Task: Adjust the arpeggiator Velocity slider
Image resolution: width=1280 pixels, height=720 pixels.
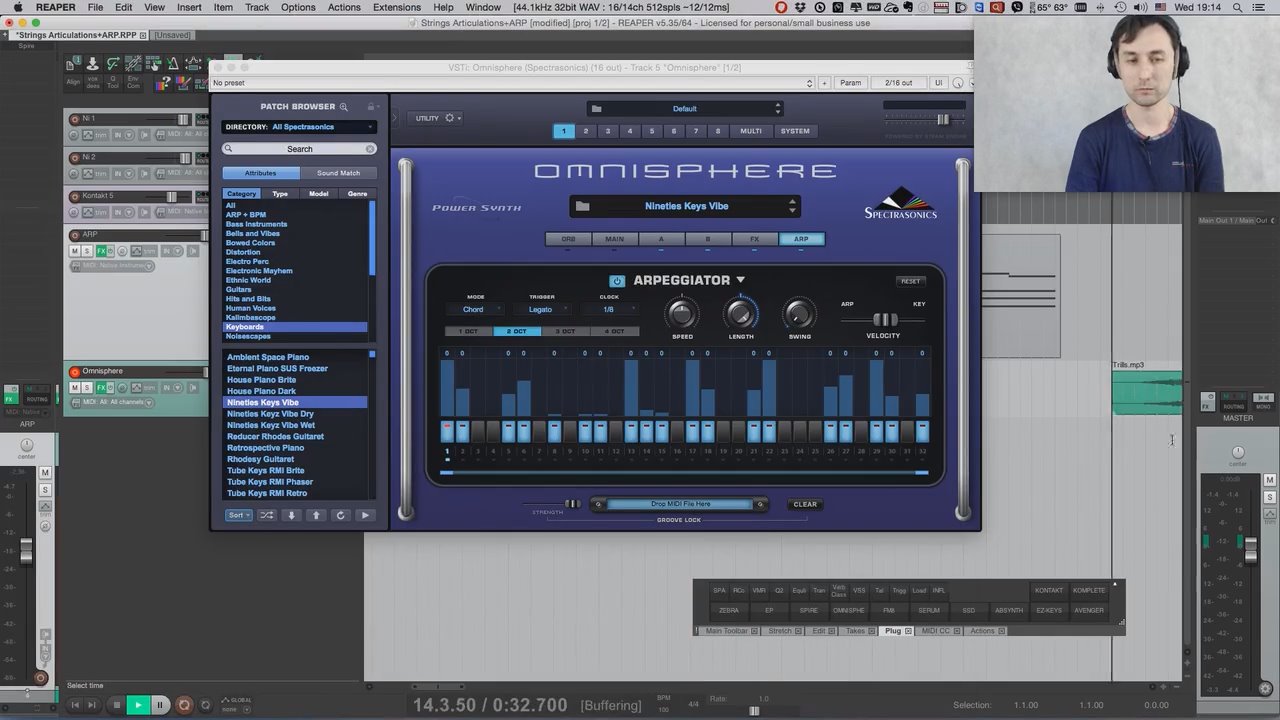Action: [x=884, y=320]
